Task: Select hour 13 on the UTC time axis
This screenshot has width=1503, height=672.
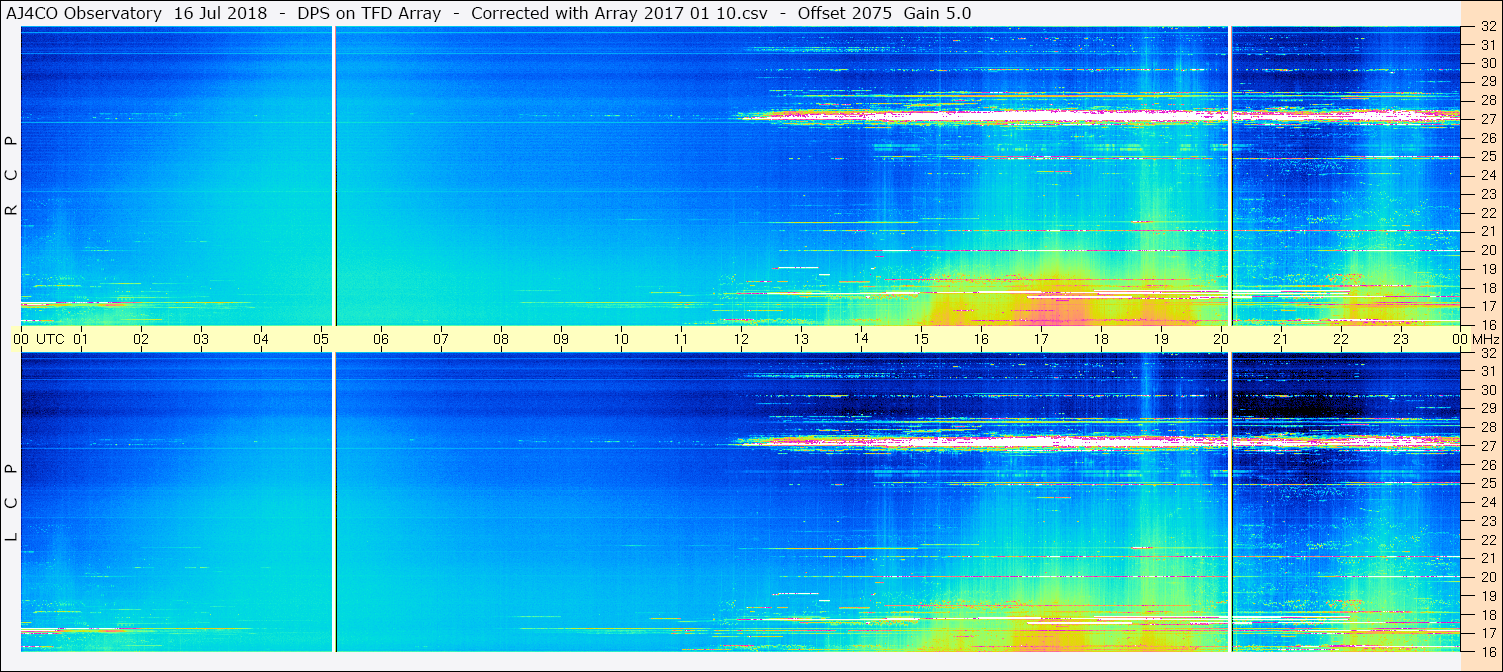Action: tap(801, 339)
